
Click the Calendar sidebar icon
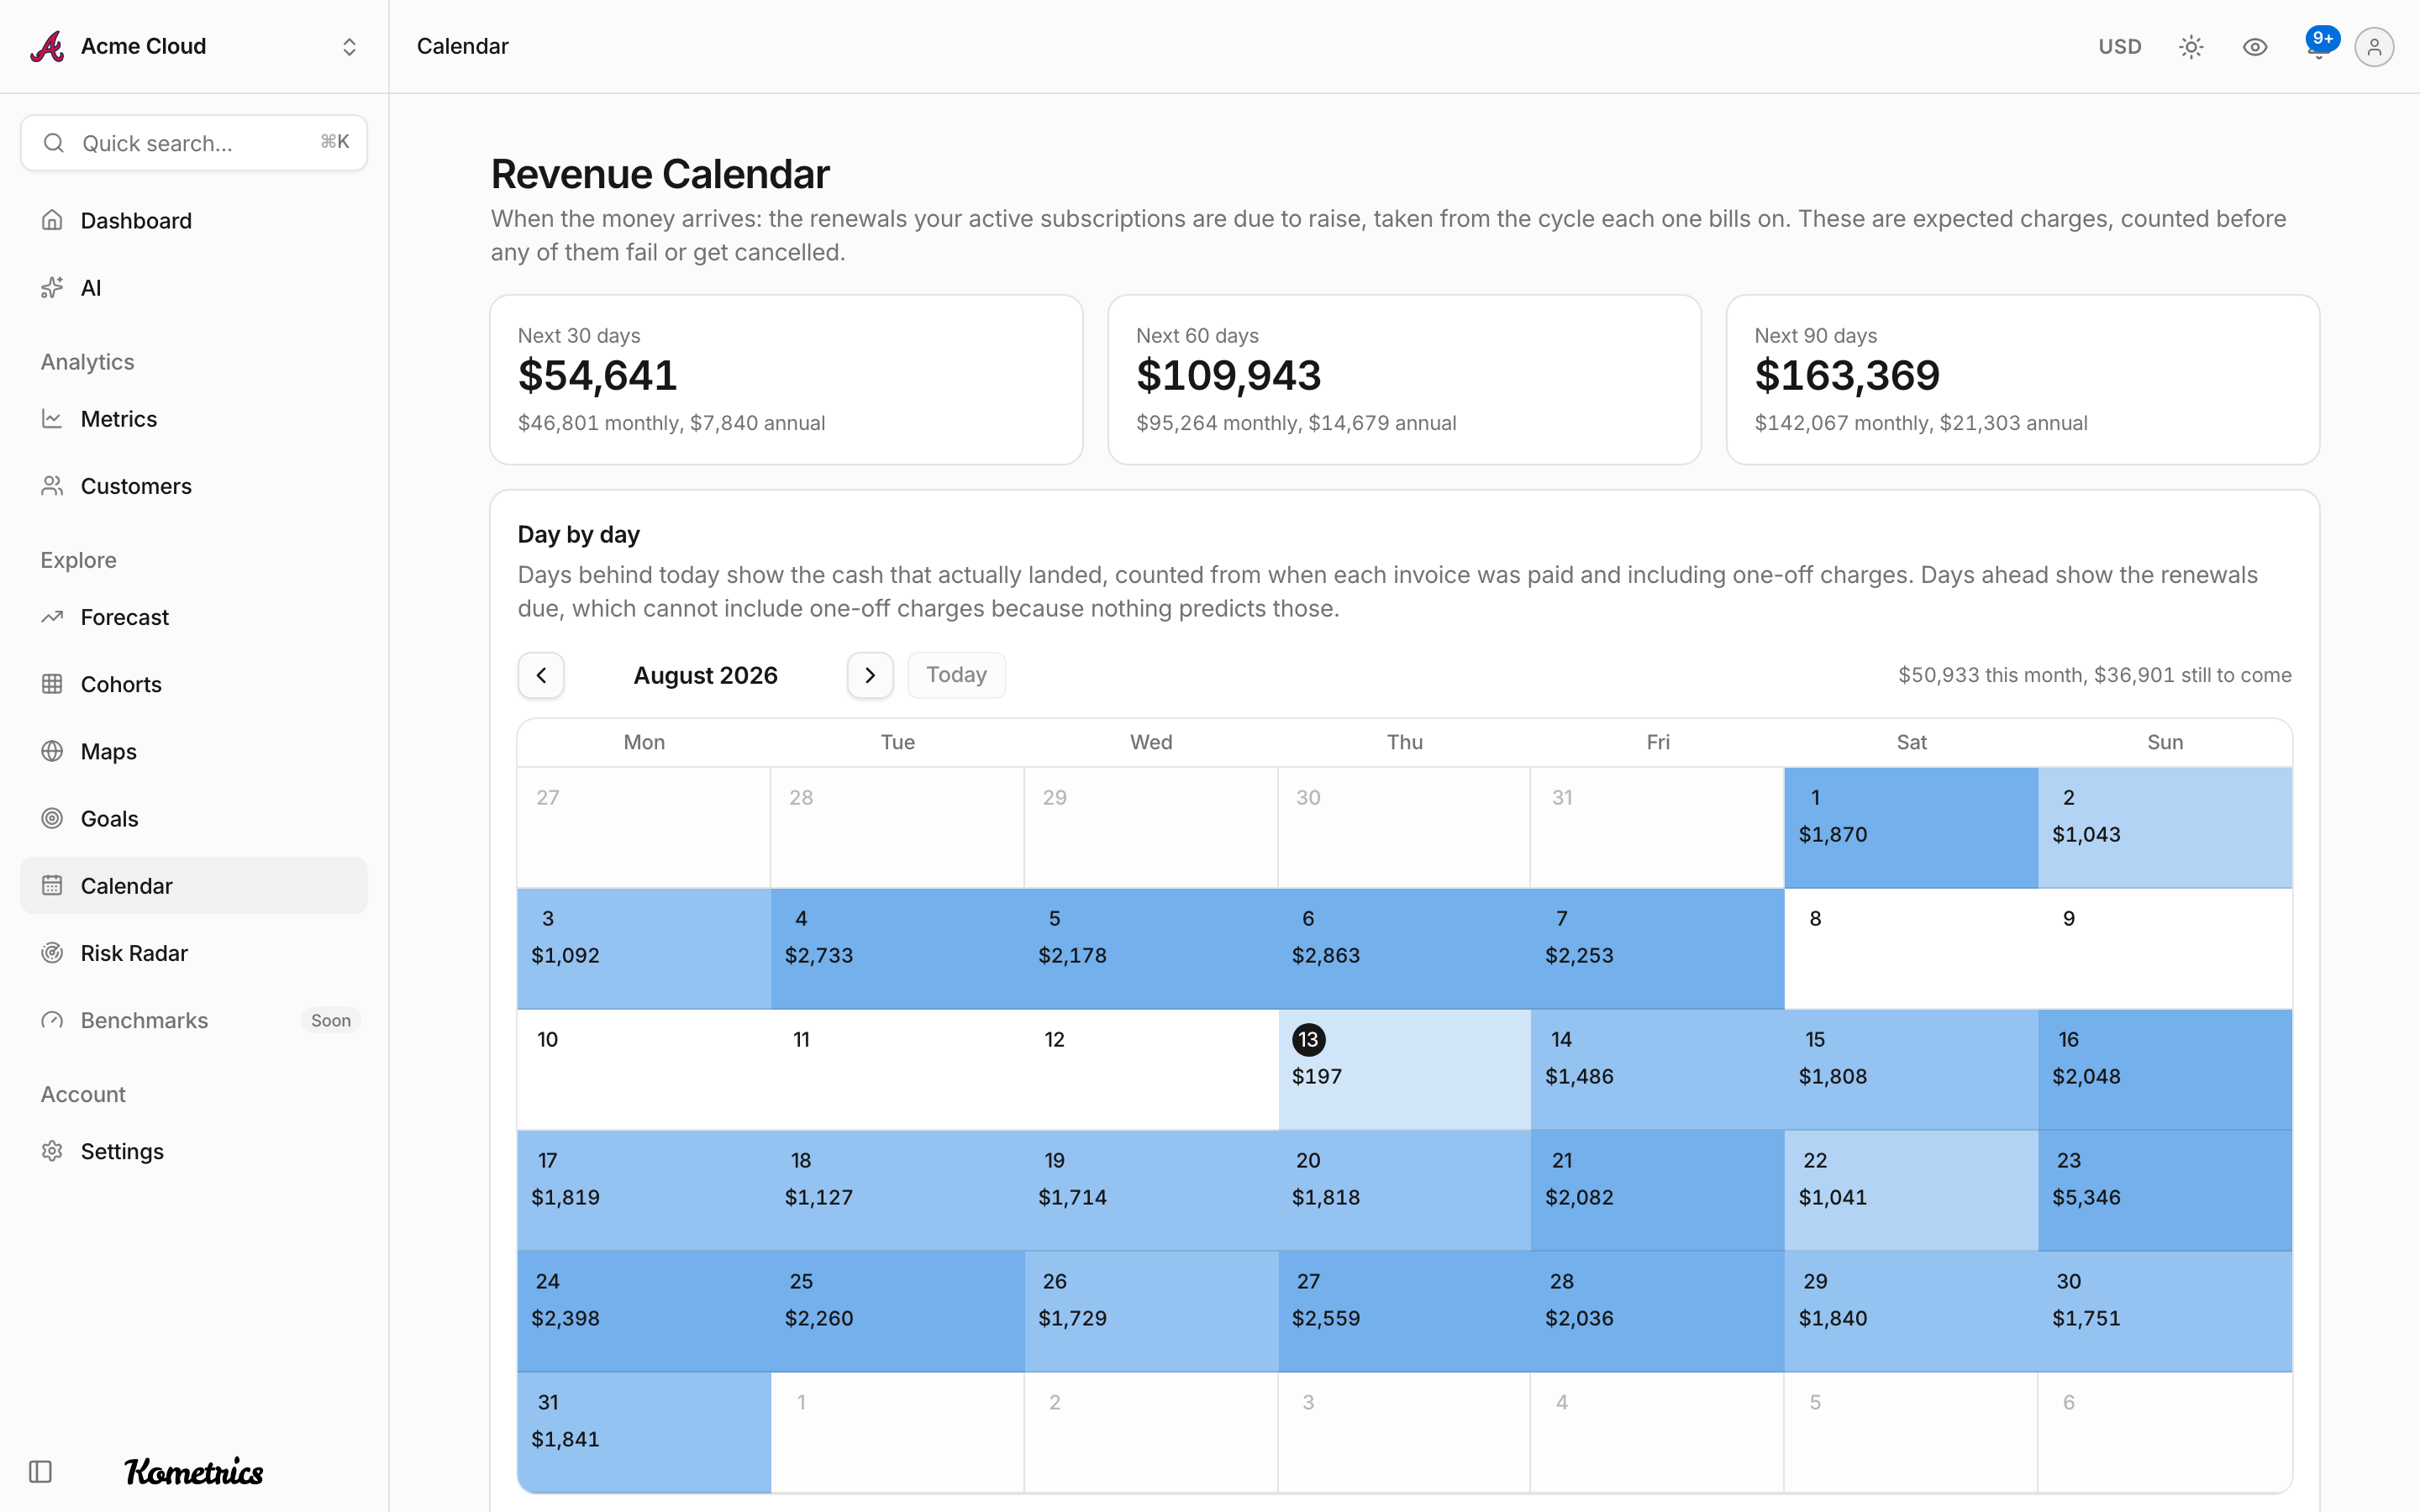point(52,885)
